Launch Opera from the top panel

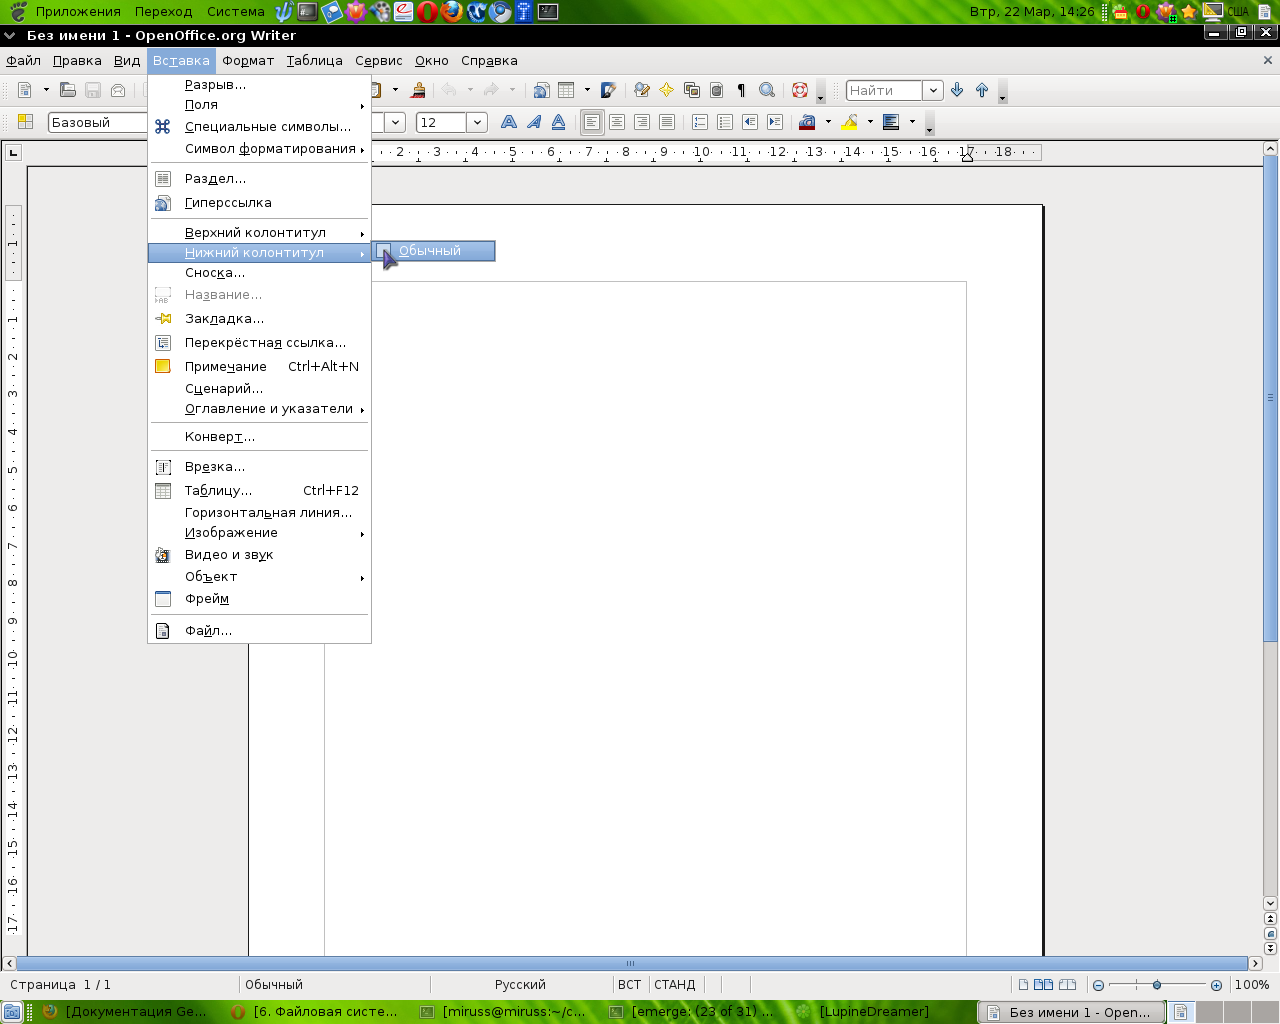click(x=428, y=12)
